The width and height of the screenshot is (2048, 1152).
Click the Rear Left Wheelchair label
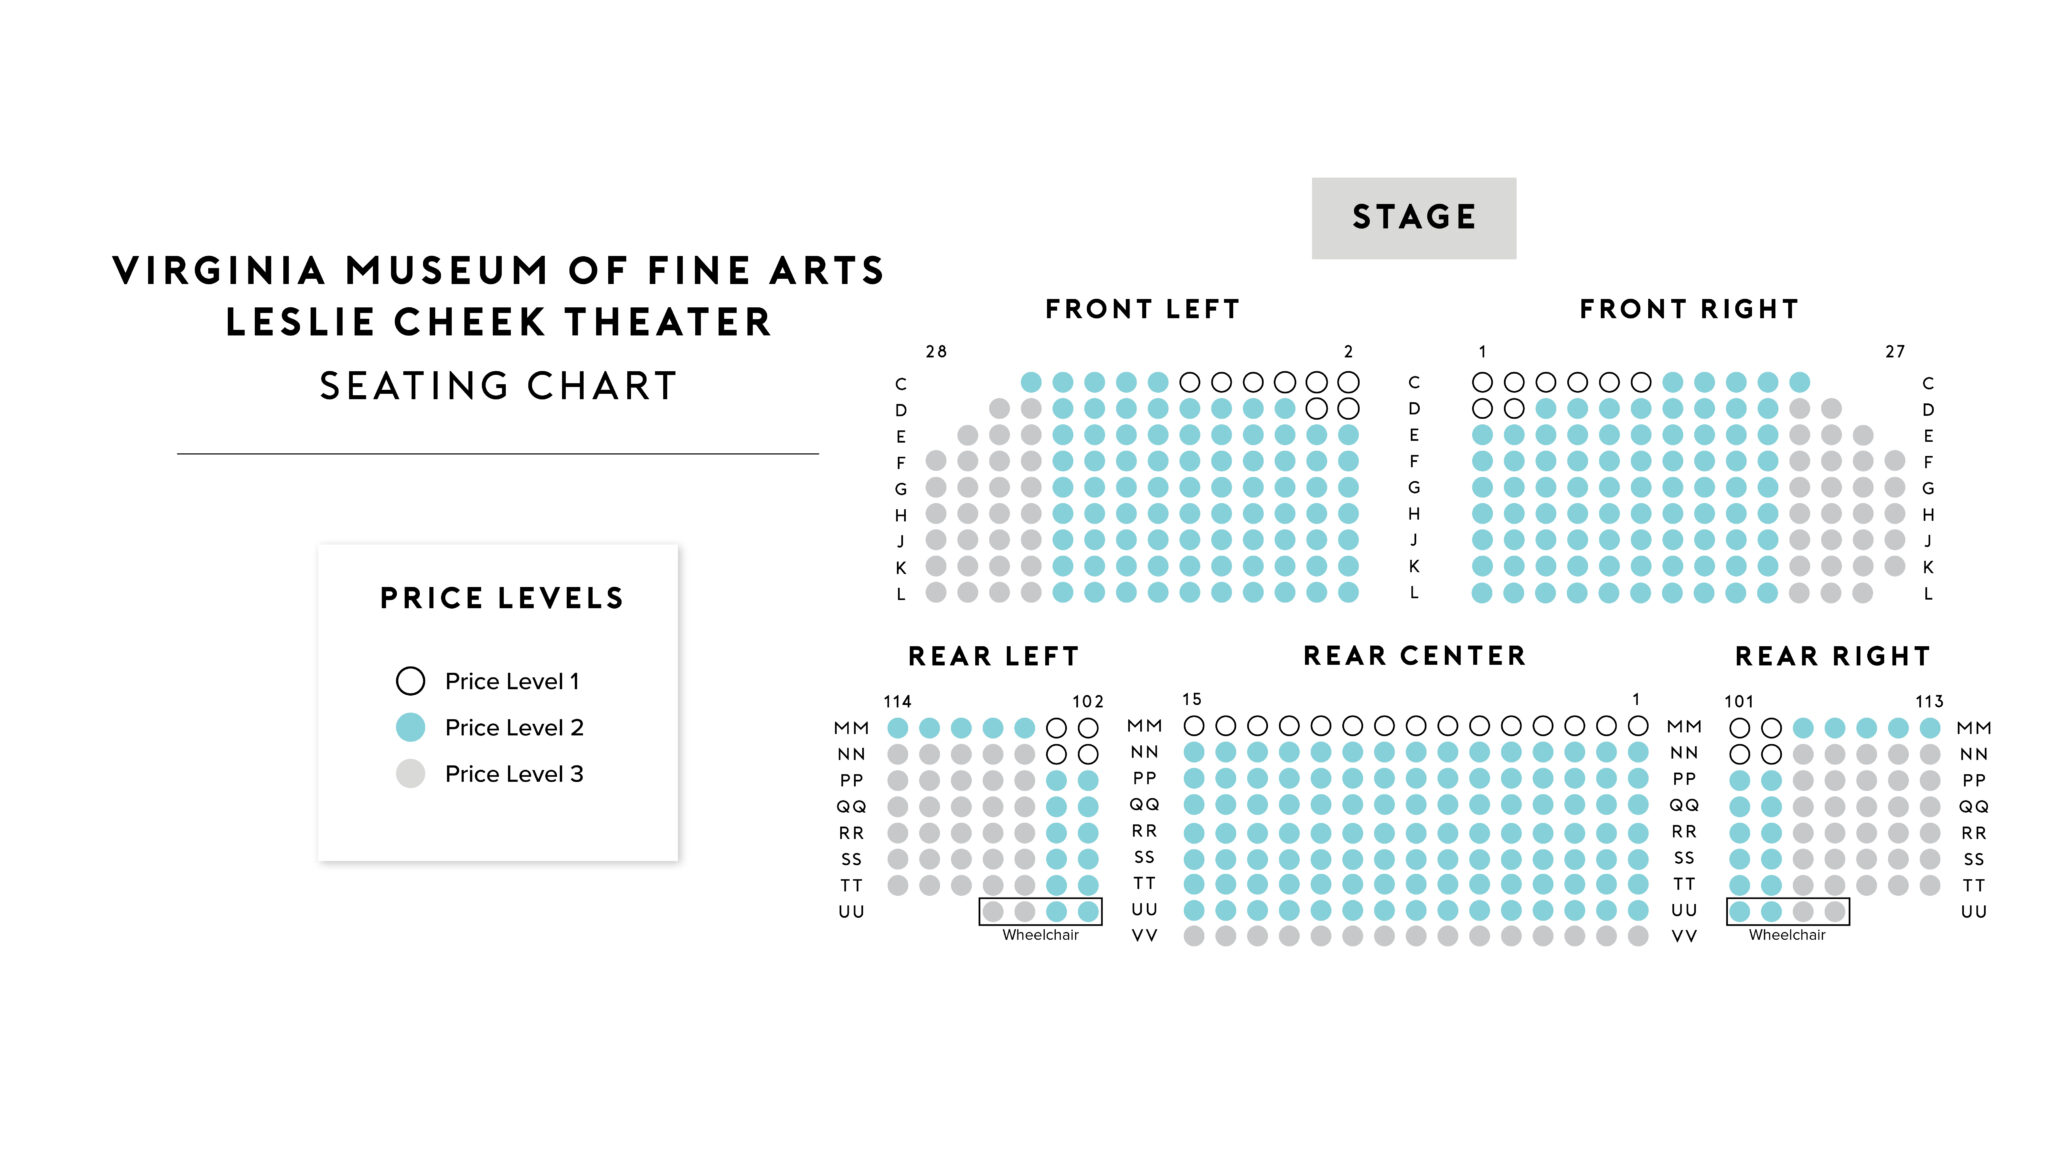coord(1040,935)
